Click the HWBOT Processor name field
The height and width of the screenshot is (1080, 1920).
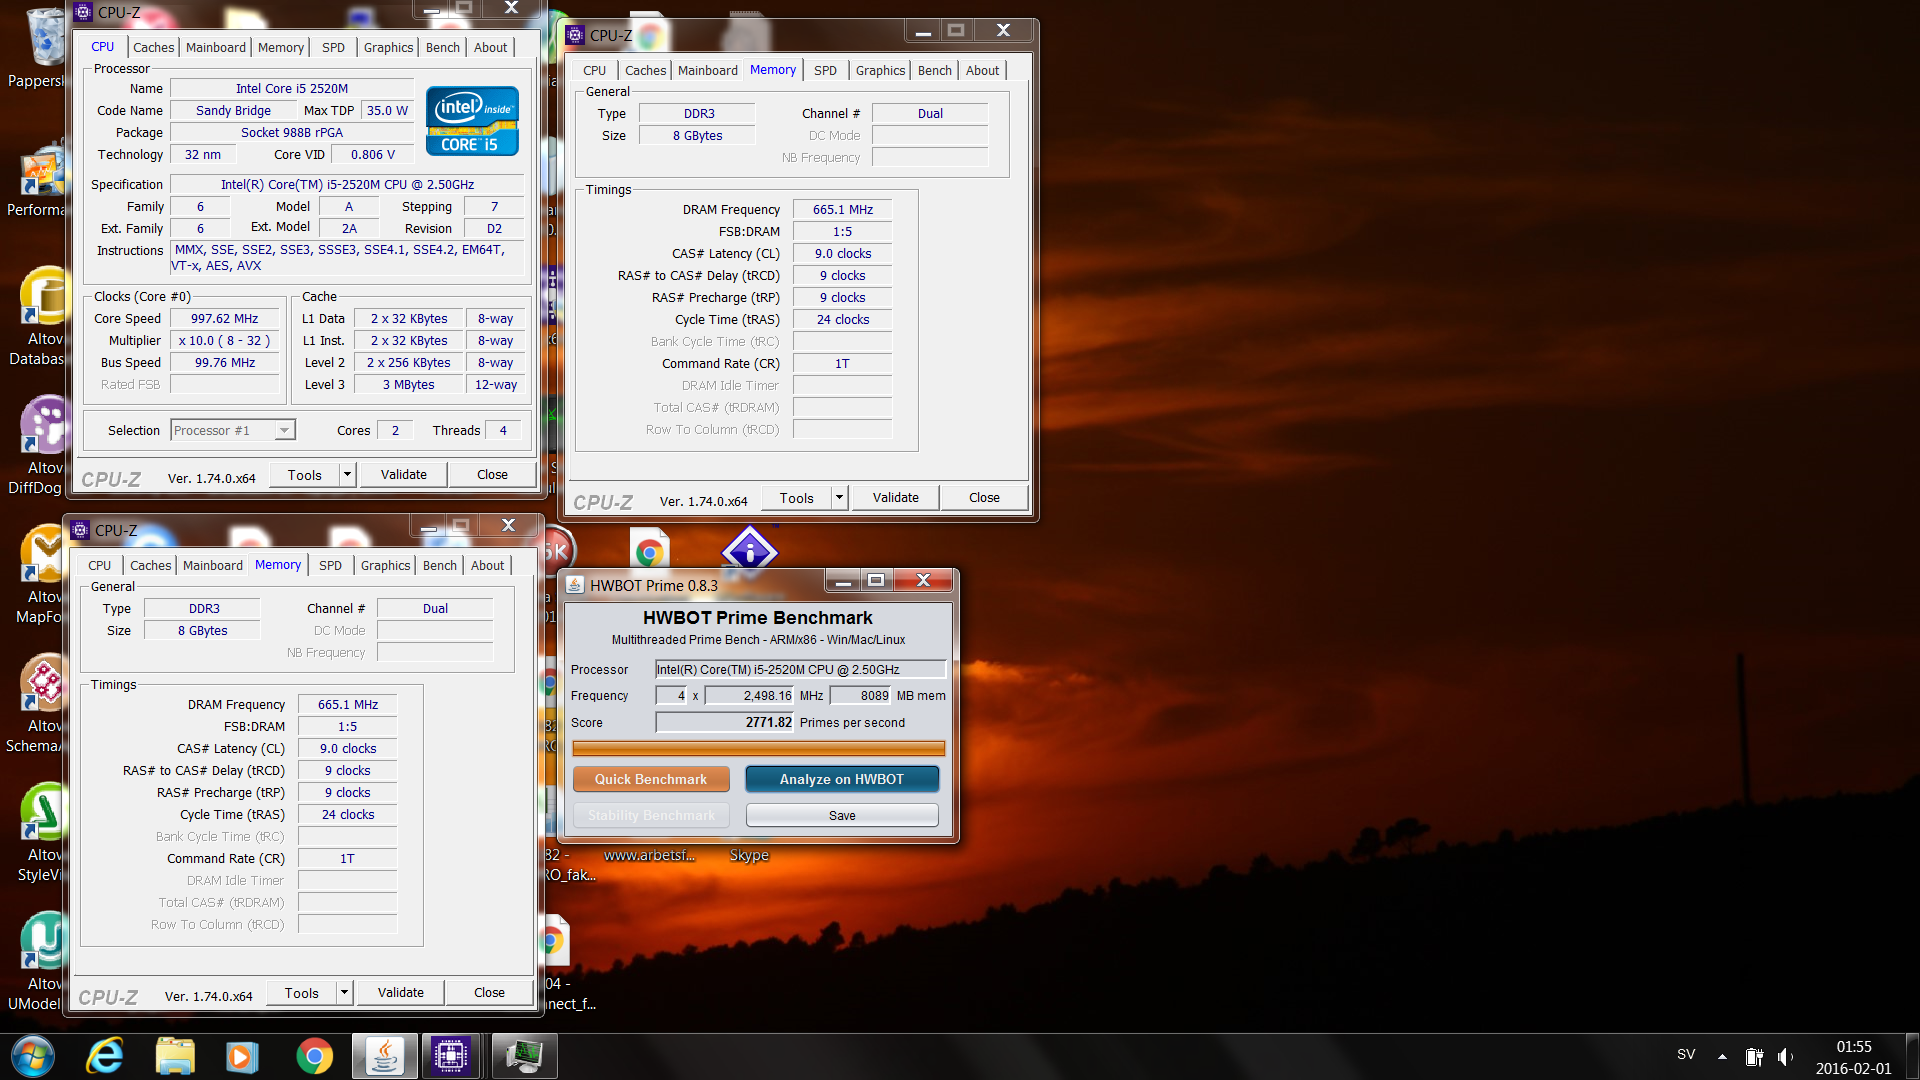coord(800,670)
